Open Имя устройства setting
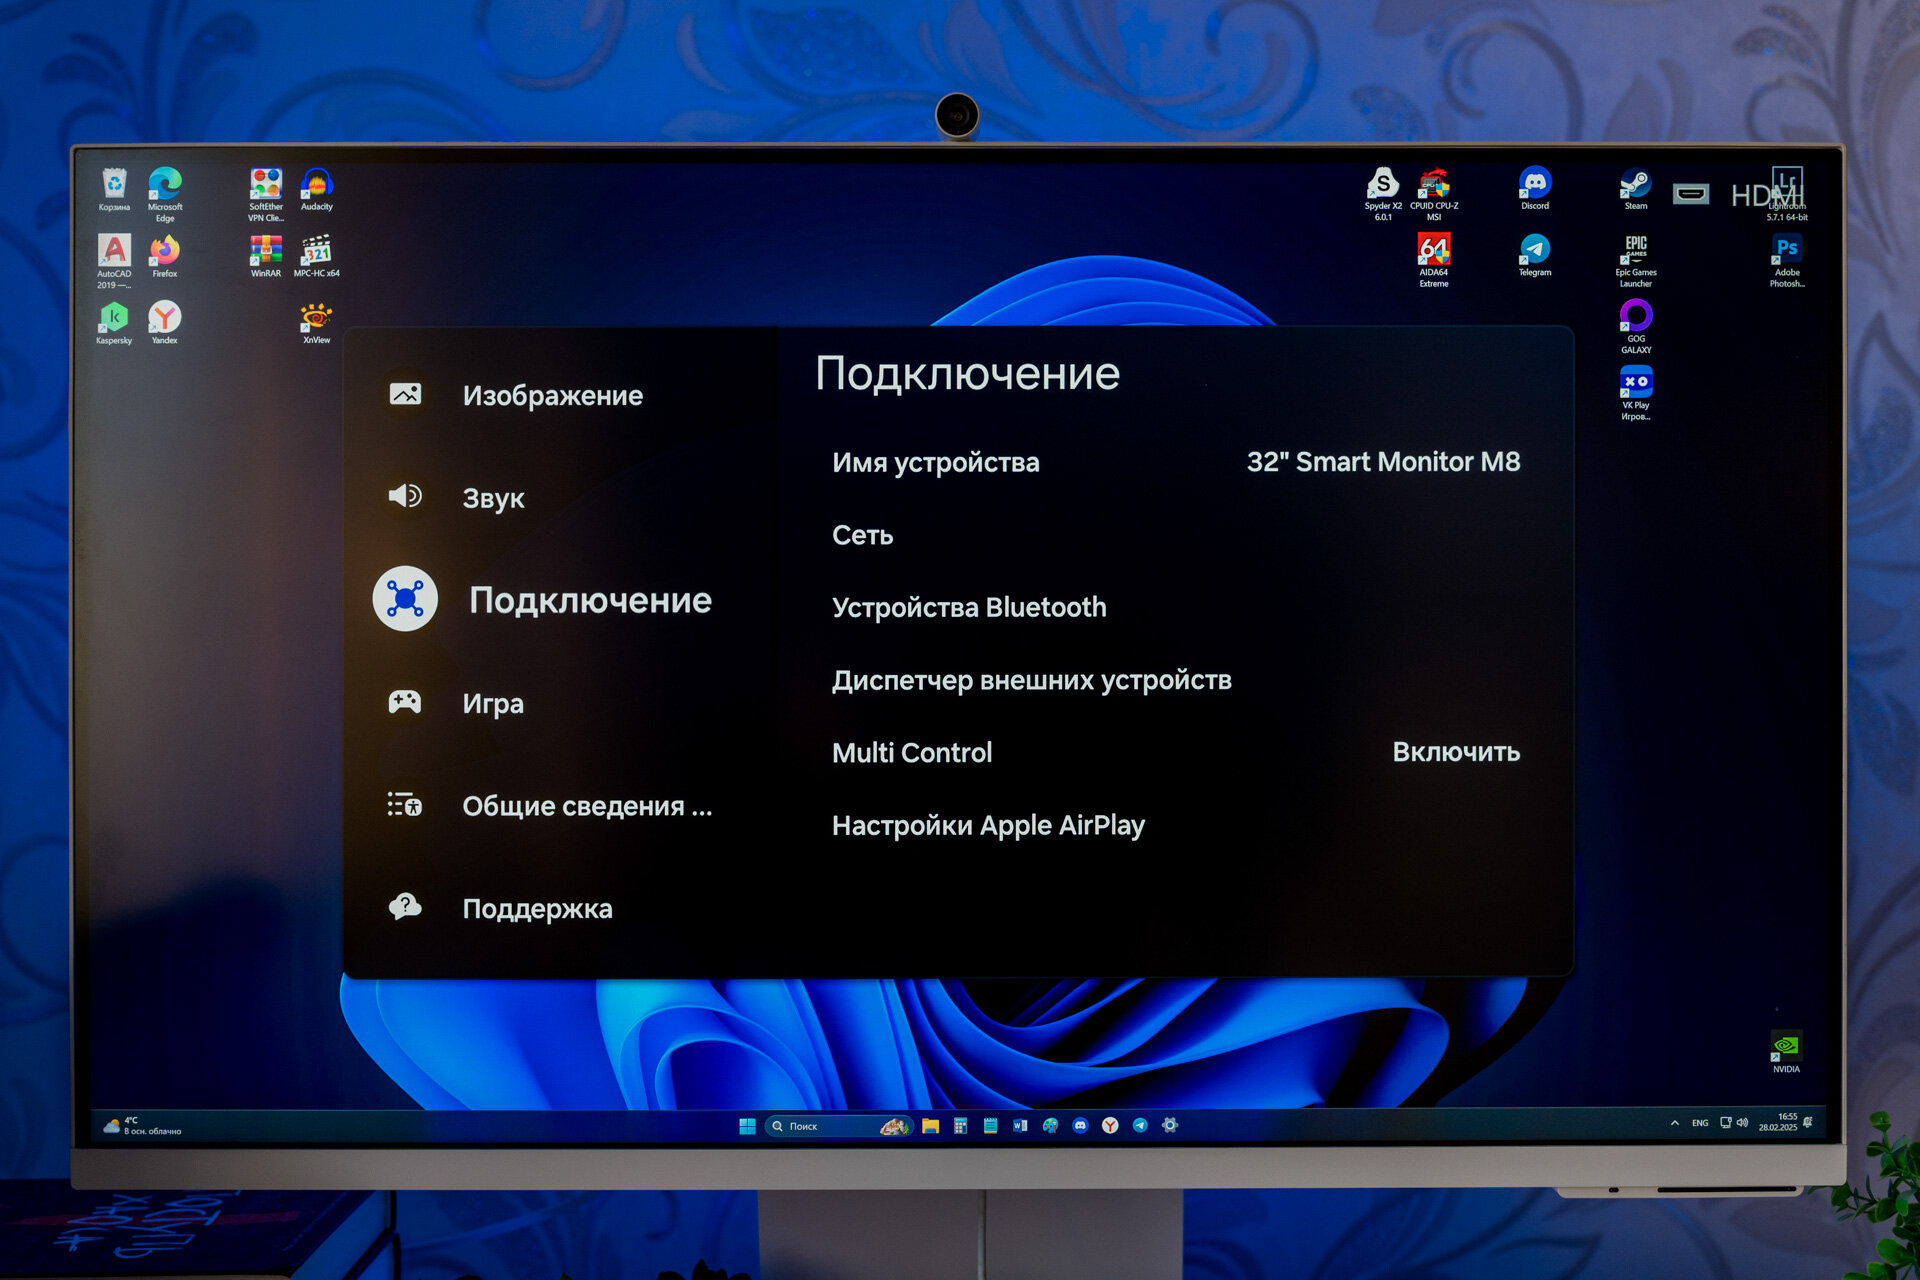The width and height of the screenshot is (1920, 1280). pyautogui.click(x=1176, y=462)
